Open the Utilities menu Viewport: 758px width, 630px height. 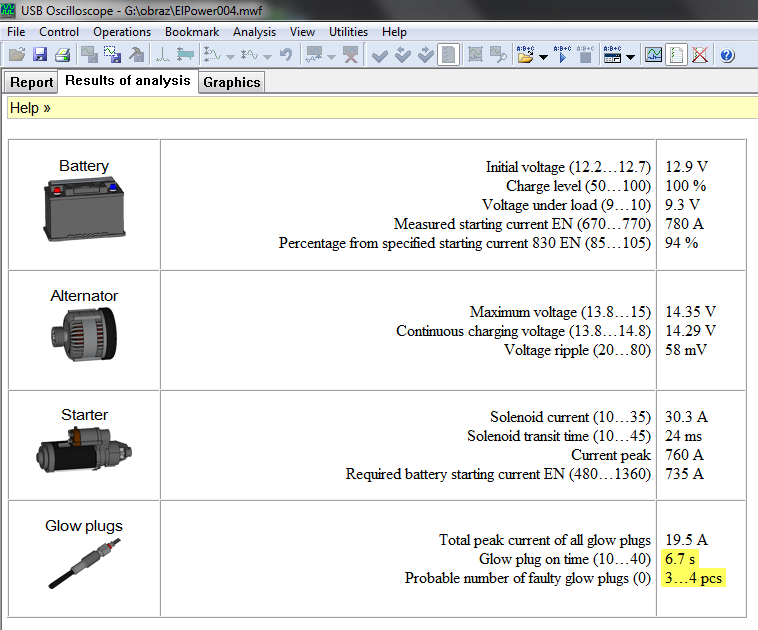pyautogui.click(x=348, y=32)
